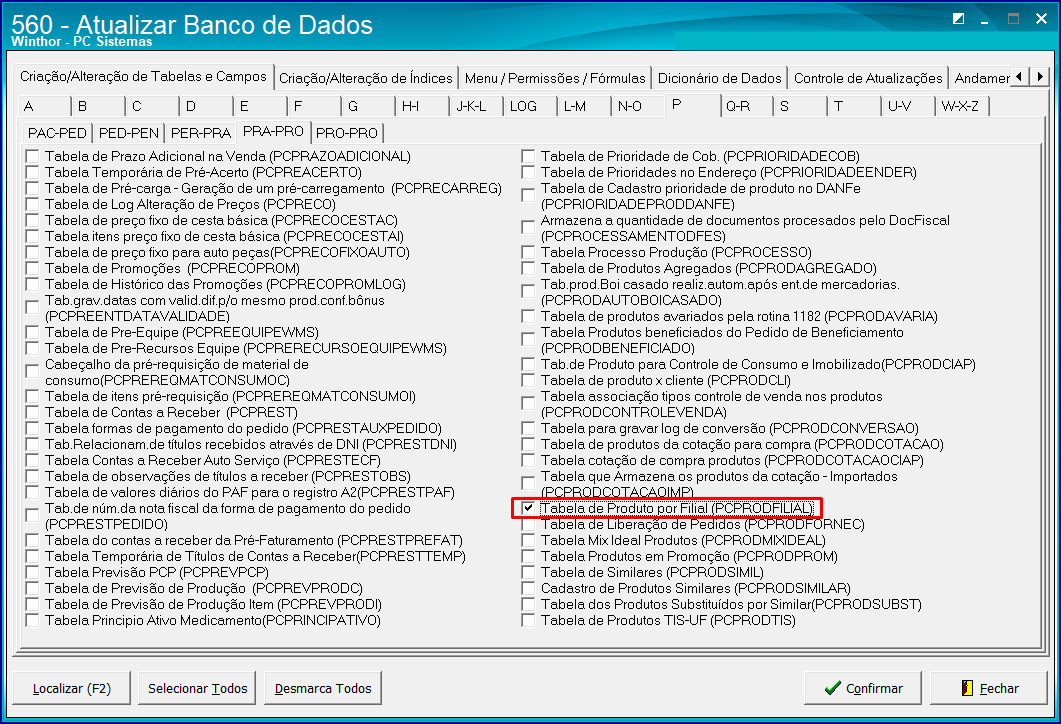
Task: Check Tabela Principio Ativo Medicamento checkbox
Action: (32, 620)
